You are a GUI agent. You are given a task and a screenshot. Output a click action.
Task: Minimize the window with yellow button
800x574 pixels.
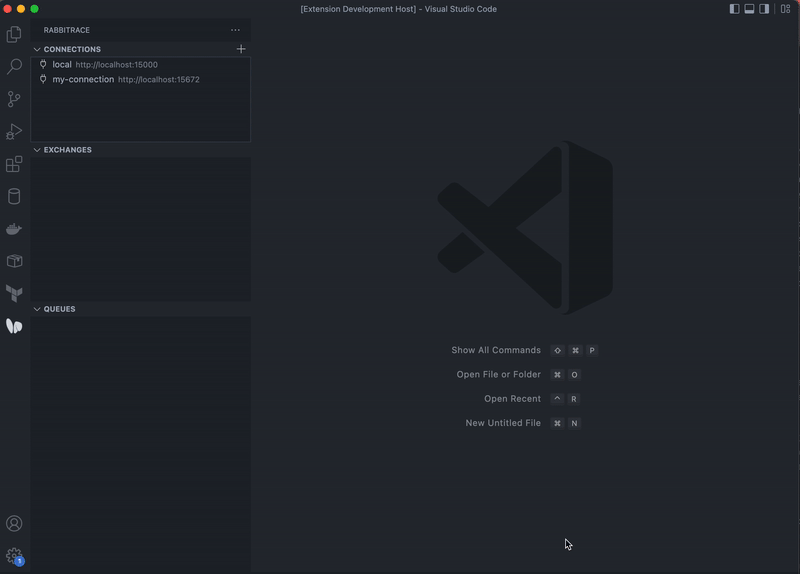click(x=21, y=9)
